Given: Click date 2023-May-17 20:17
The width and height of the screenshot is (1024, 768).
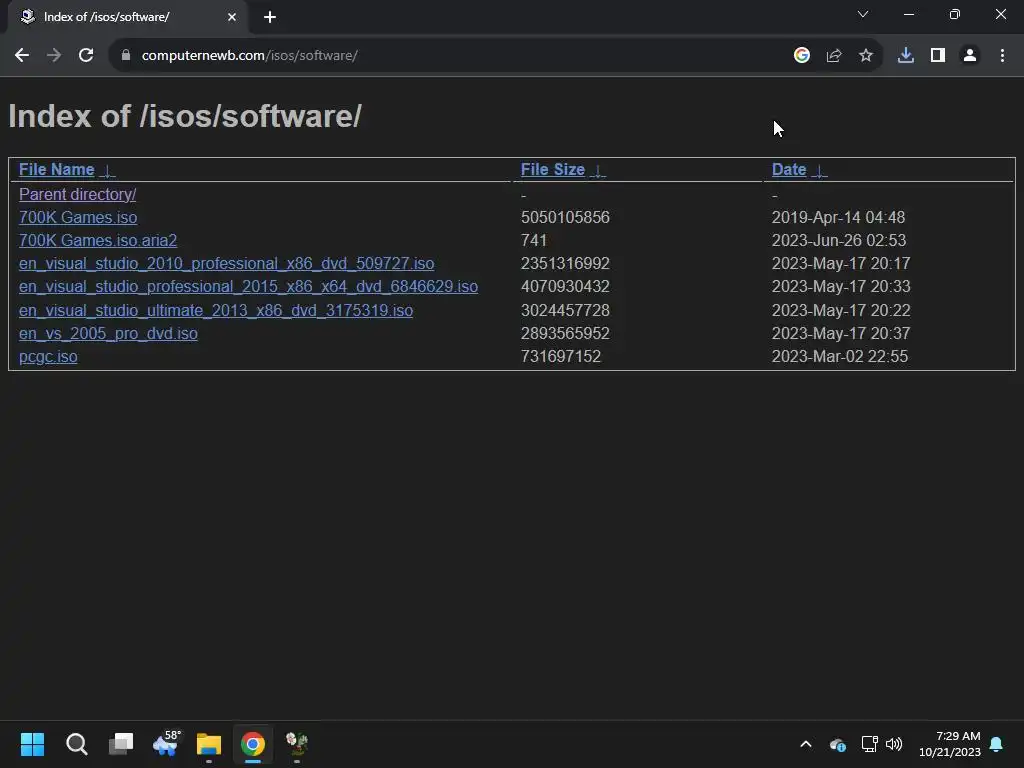Looking at the screenshot, I should (841, 264).
